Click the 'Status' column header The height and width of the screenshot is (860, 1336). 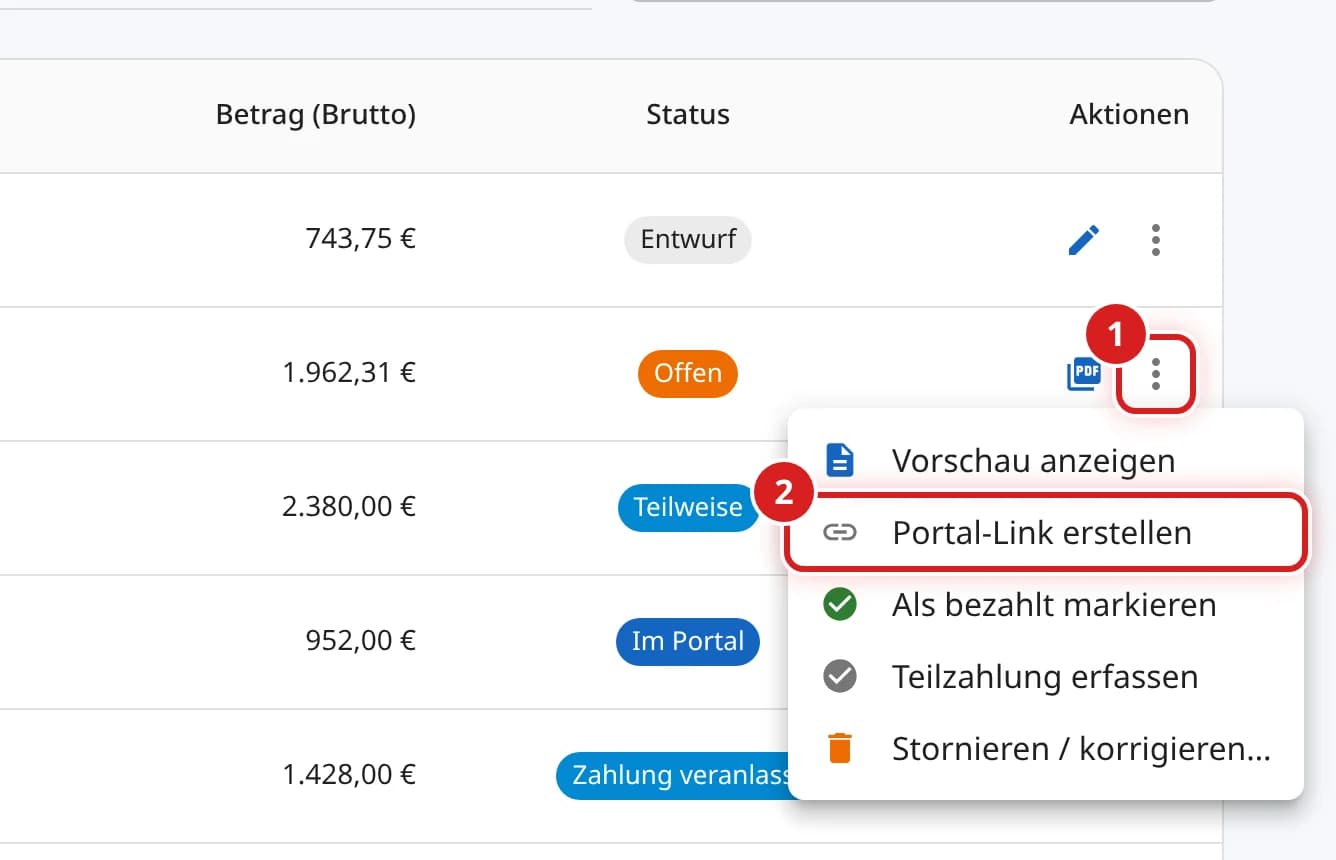[688, 115]
